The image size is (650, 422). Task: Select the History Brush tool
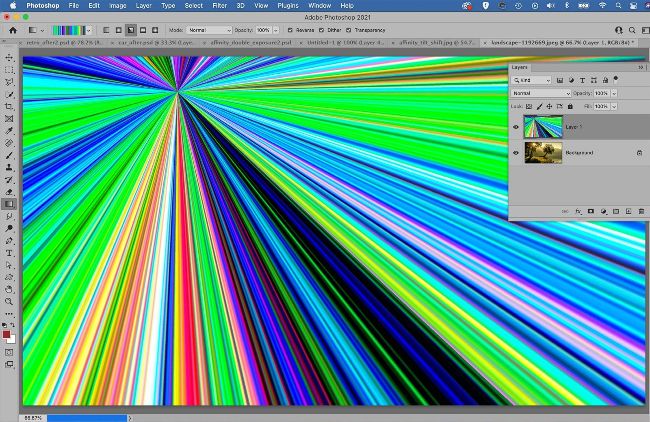pyautogui.click(x=9, y=179)
